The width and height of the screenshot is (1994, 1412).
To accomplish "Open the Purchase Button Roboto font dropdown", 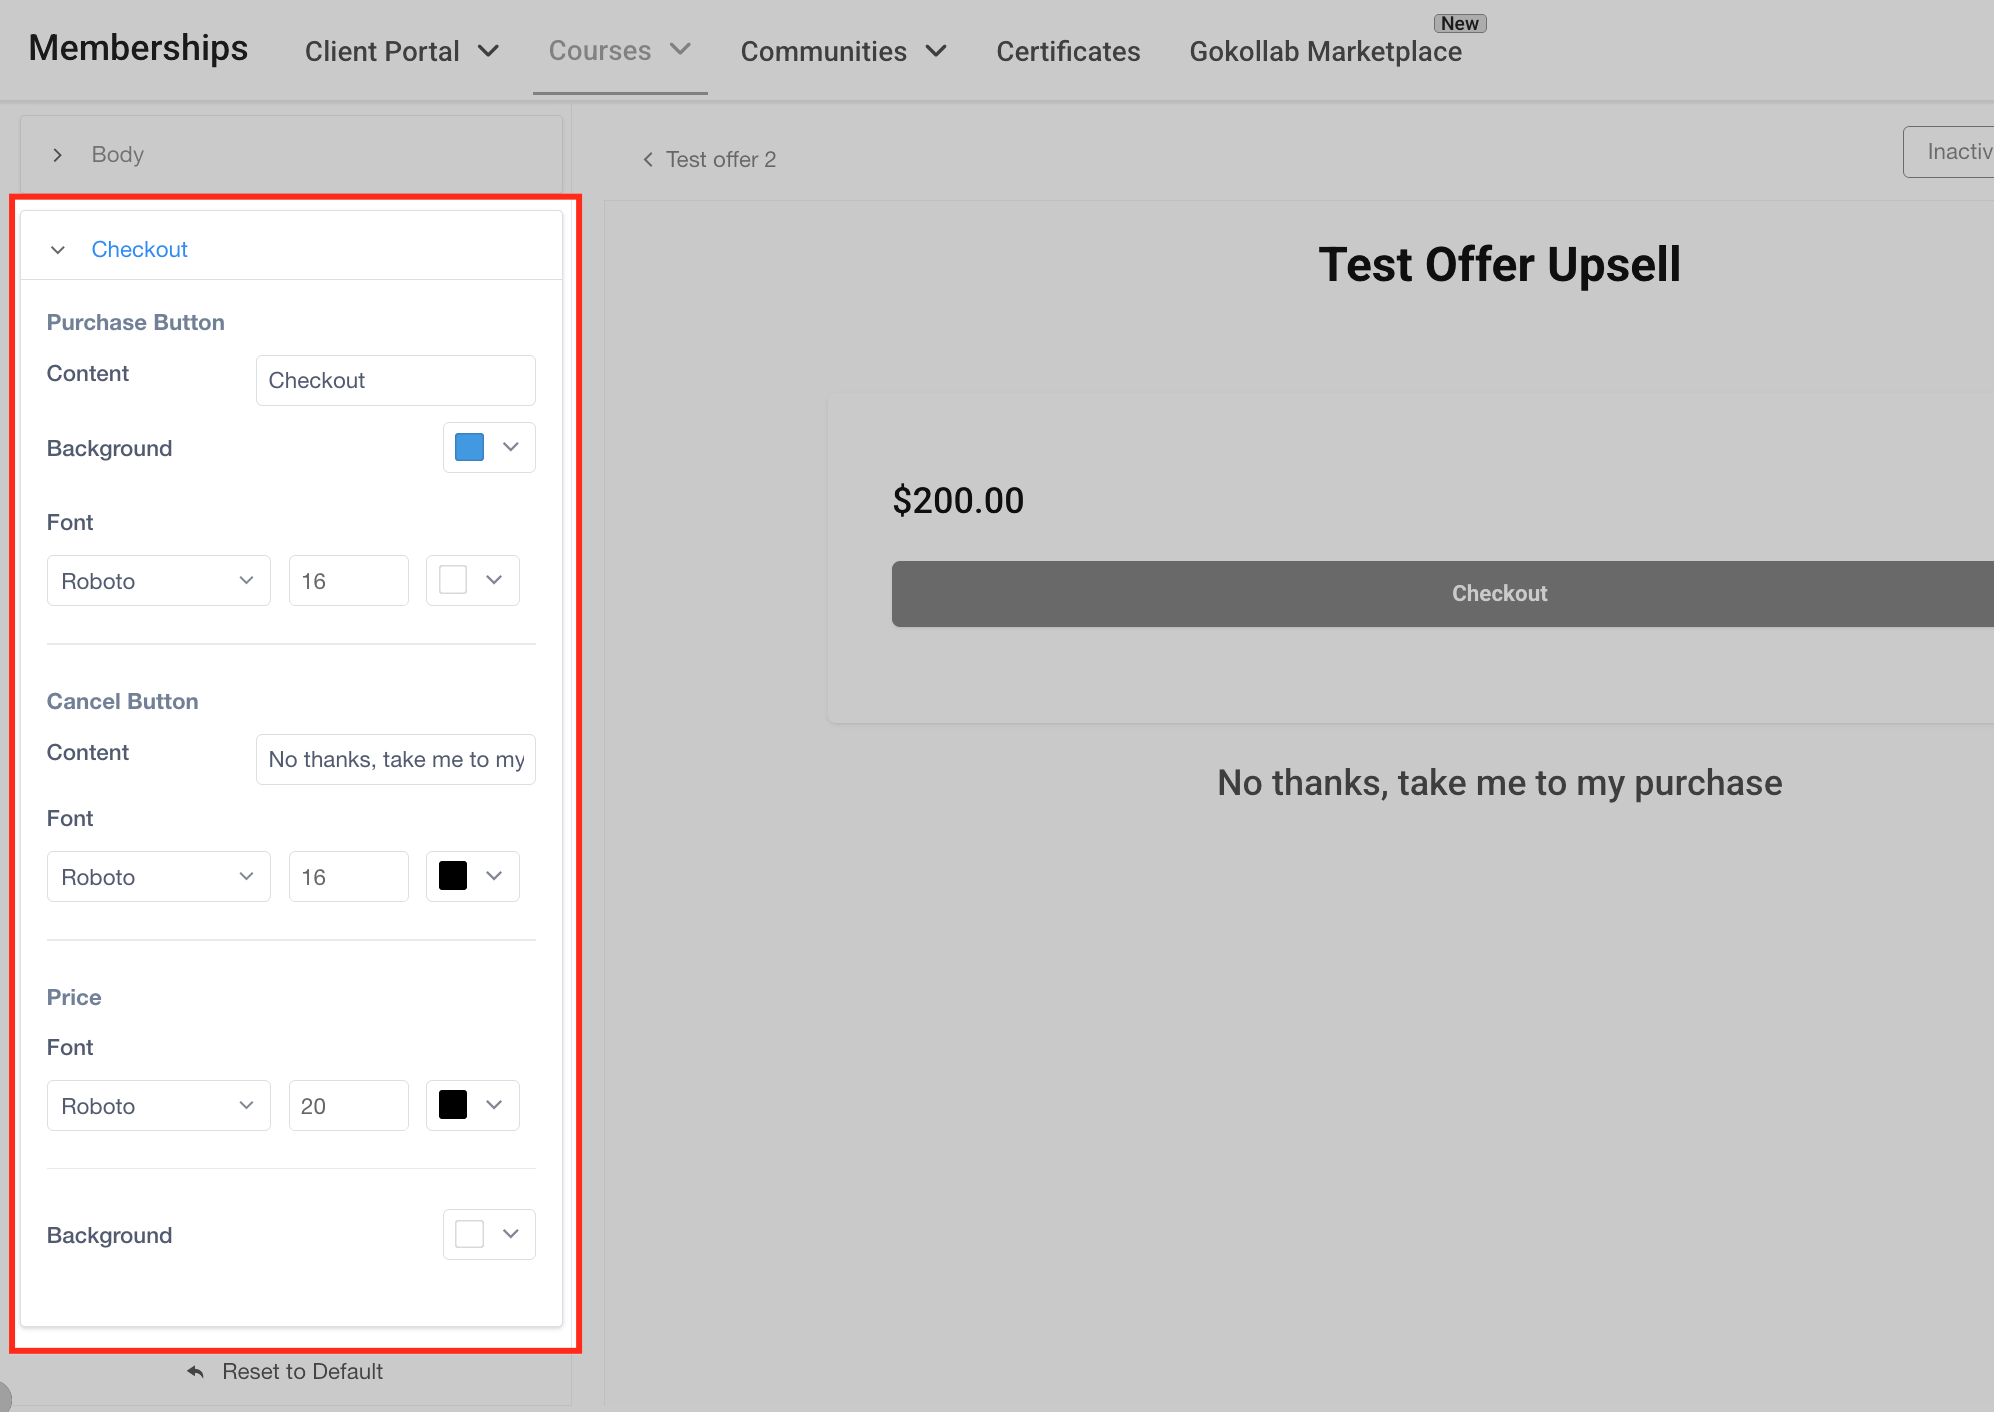I will click(158, 580).
